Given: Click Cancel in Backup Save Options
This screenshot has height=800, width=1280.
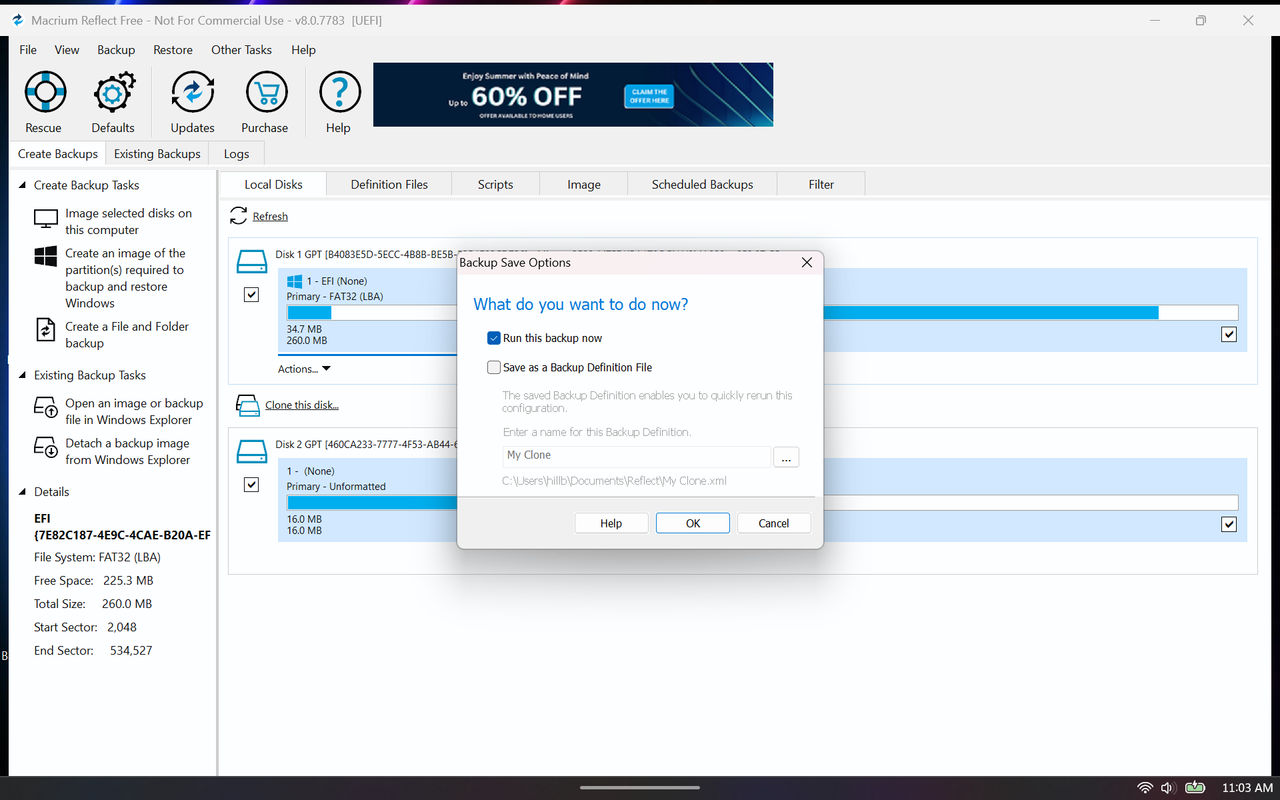Looking at the screenshot, I should coord(774,523).
